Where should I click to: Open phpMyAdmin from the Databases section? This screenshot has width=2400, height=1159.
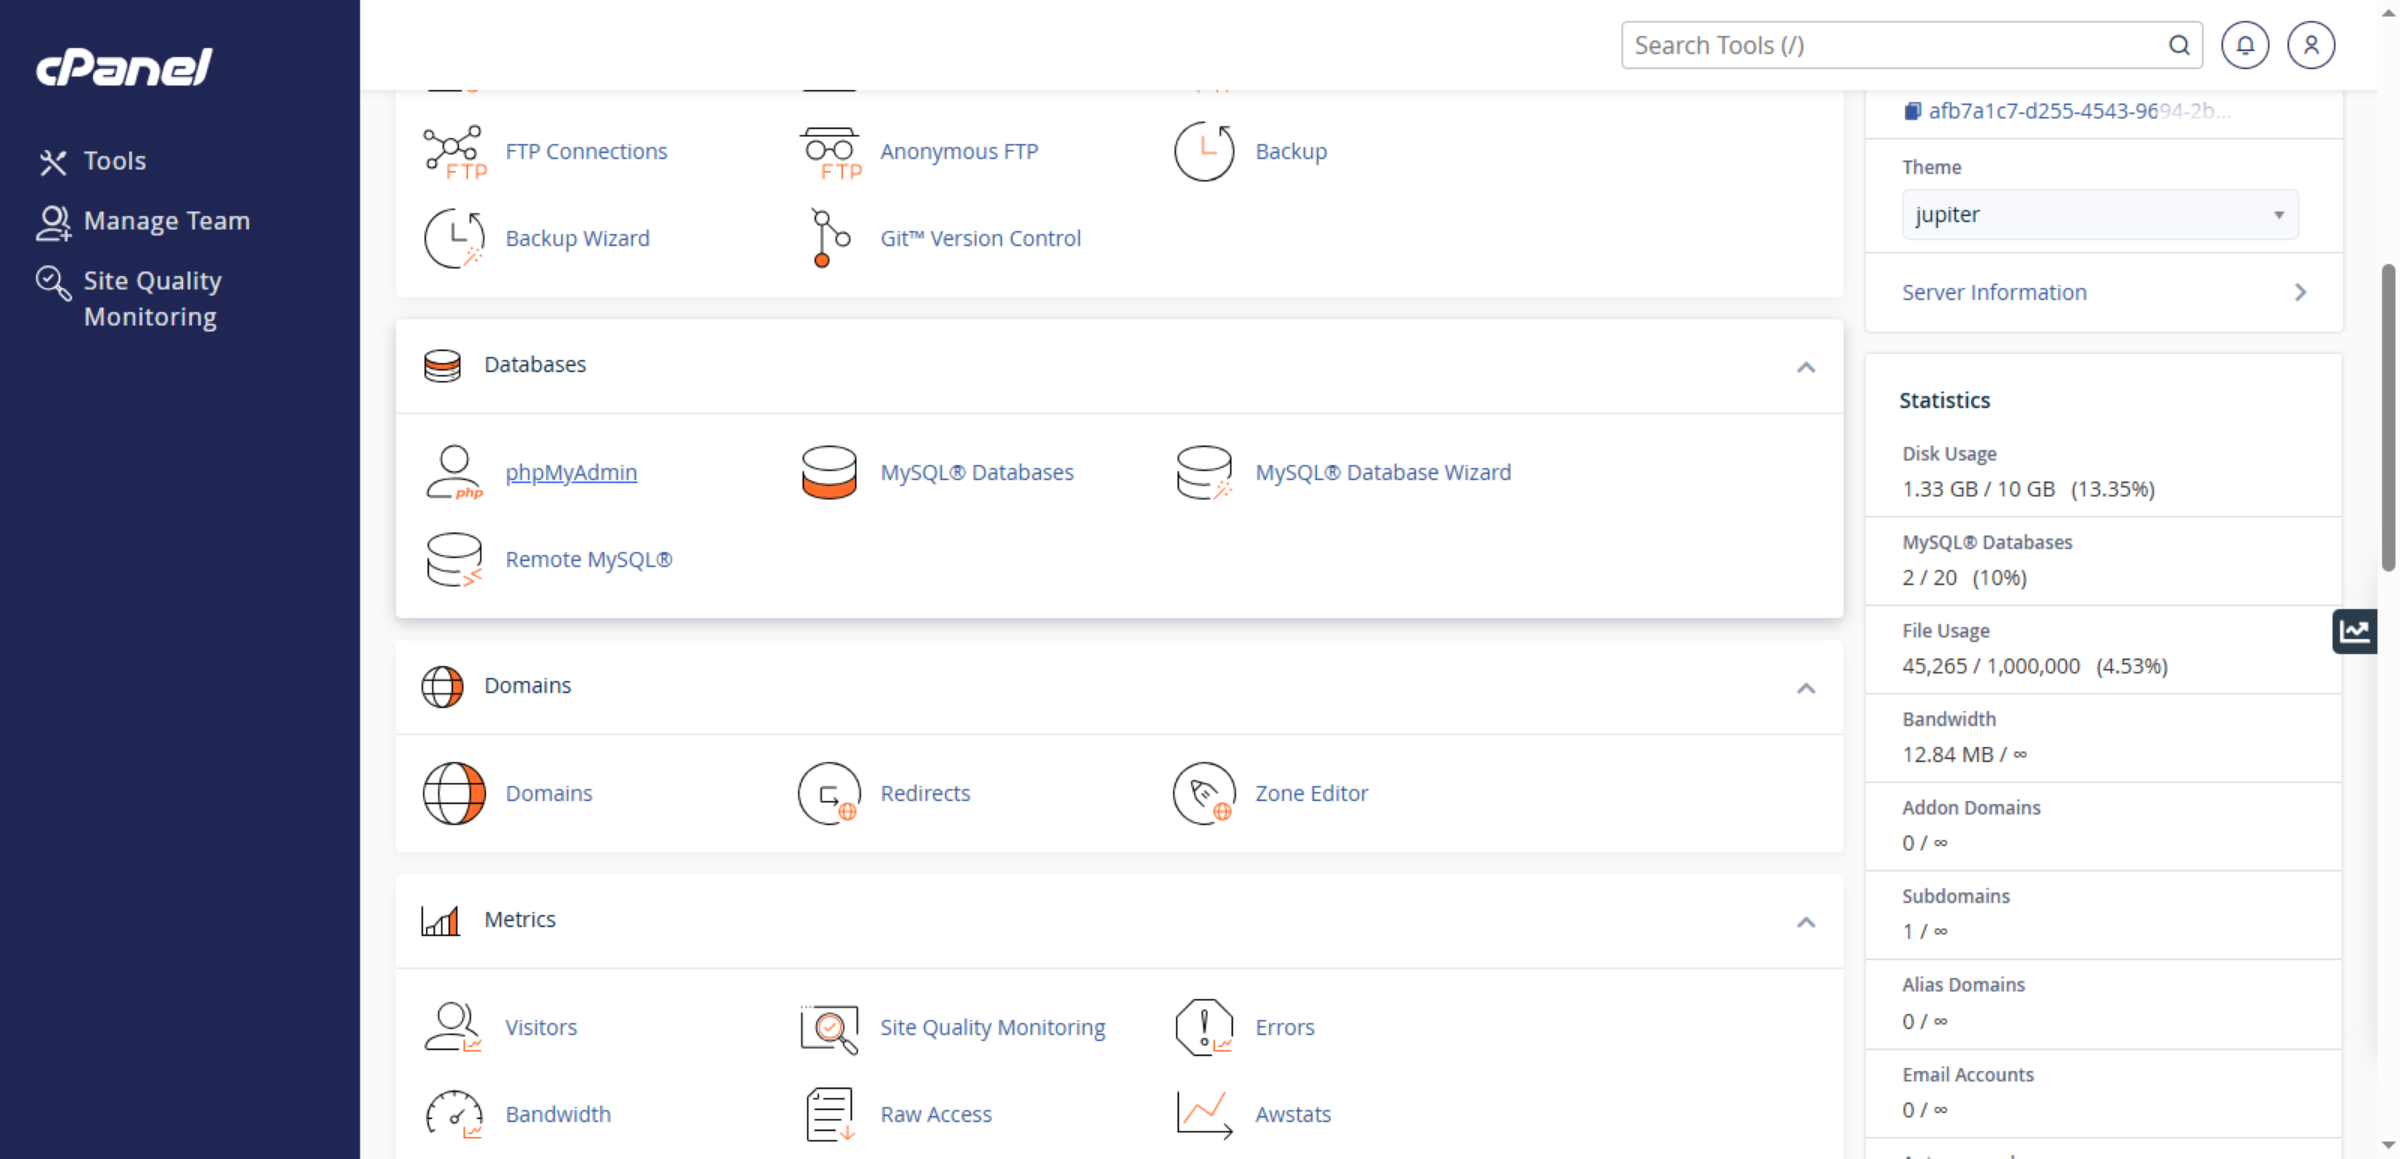coord(571,472)
